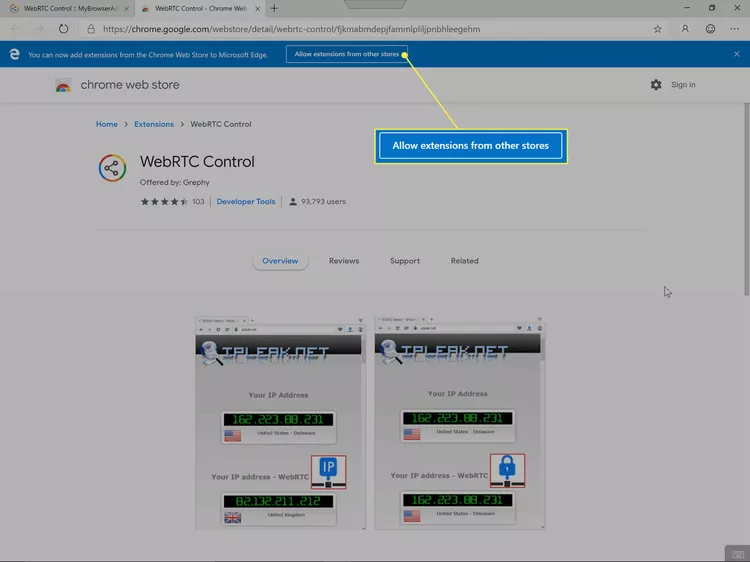750x562 pixels.
Task: Open the Developer Tools category link
Action: pyautogui.click(x=246, y=202)
